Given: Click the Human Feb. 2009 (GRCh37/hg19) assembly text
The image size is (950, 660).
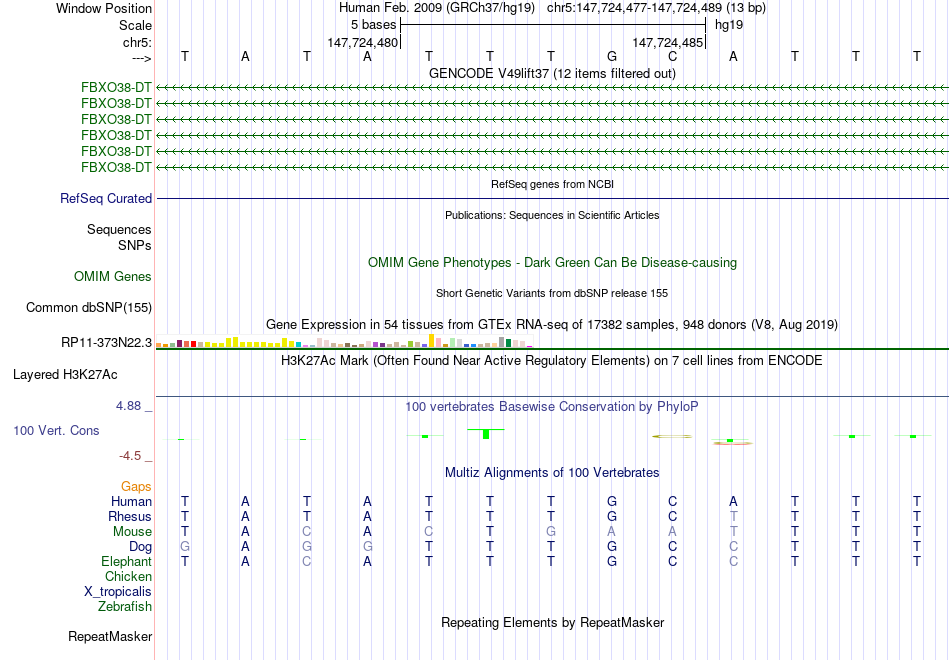Looking at the screenshot, I should click(x=437, y=8).
